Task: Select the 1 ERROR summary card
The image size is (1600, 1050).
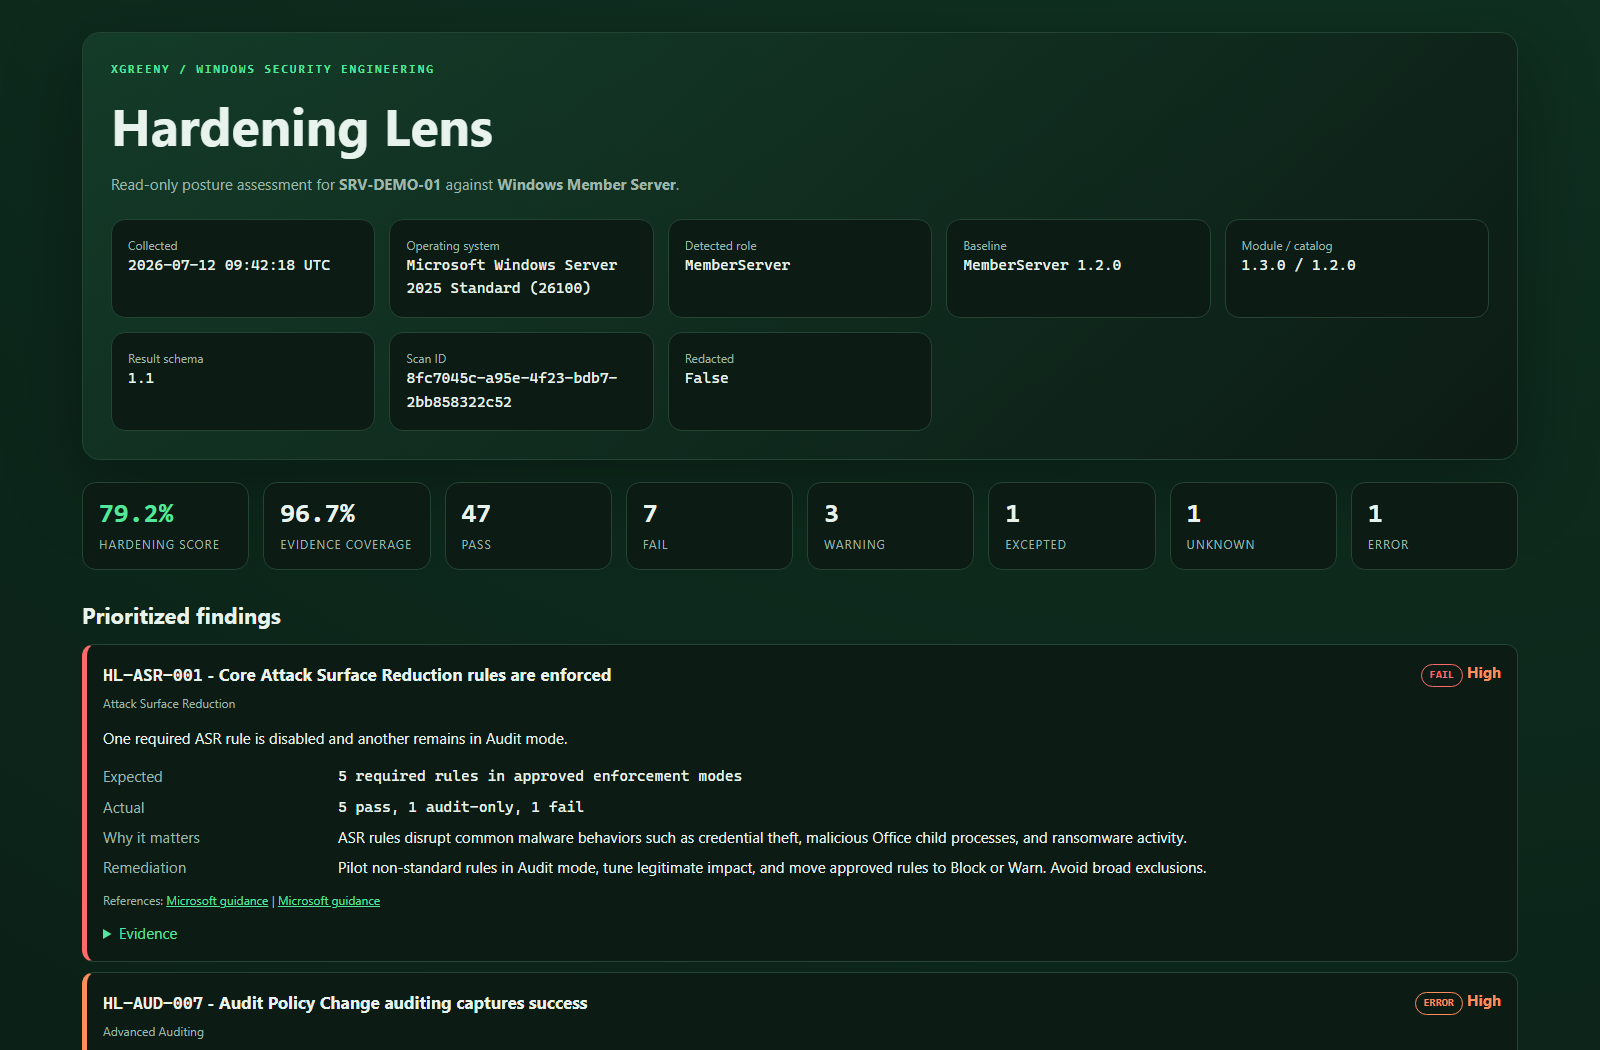Action: [1434, 526]
